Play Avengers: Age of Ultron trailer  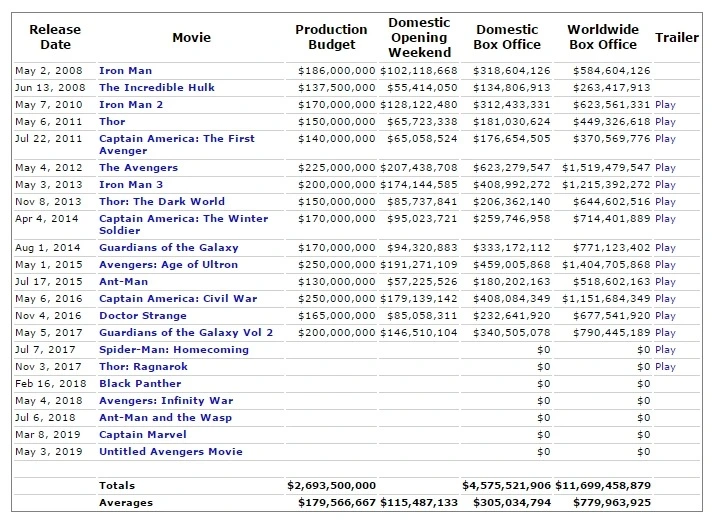[x=665, y=265]
